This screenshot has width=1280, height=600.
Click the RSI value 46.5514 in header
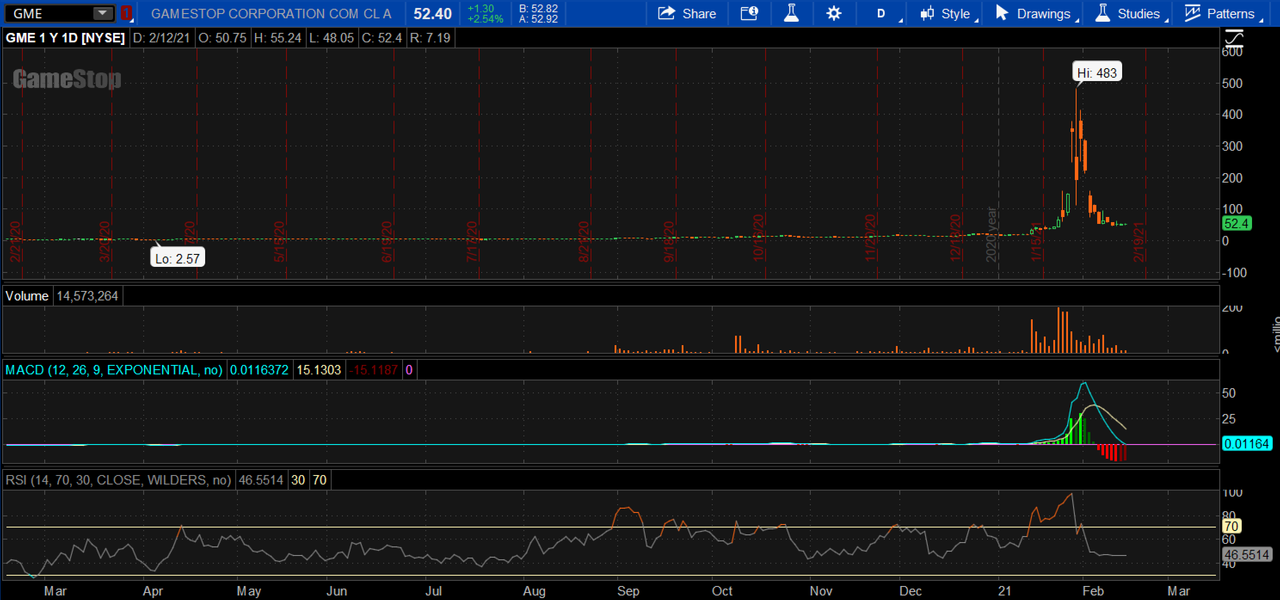click(x=260, y=480)
